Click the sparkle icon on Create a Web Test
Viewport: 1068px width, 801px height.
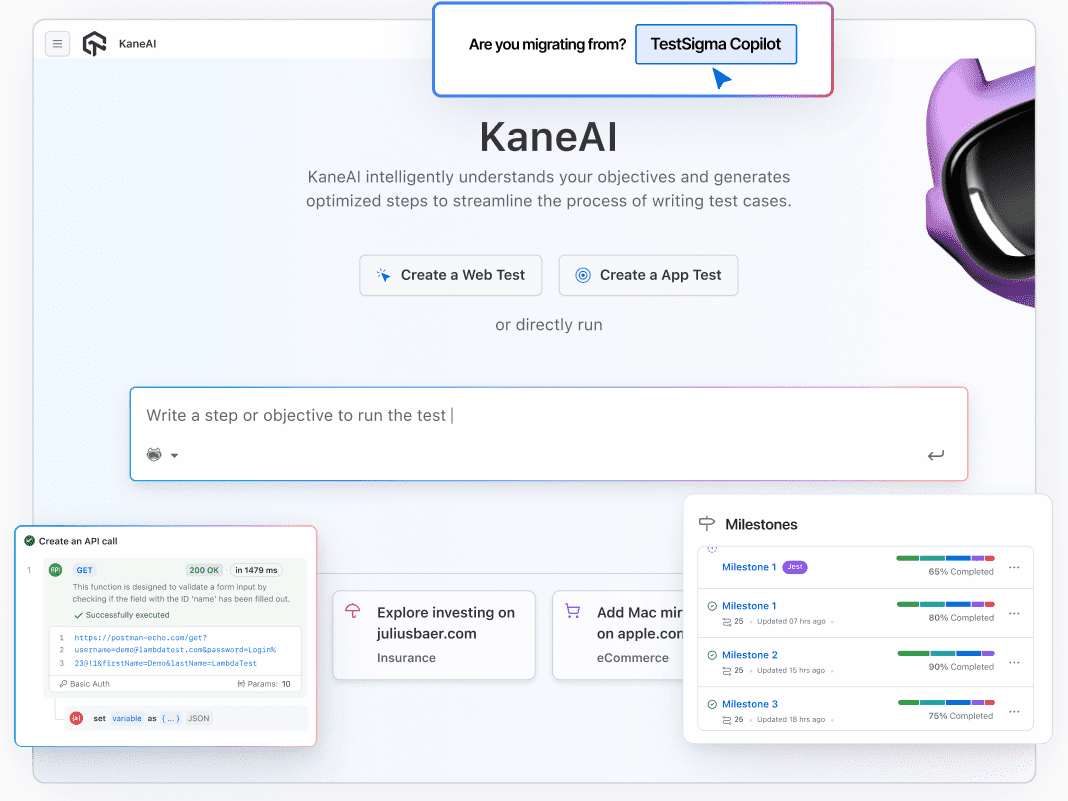(x=383, y=275)
